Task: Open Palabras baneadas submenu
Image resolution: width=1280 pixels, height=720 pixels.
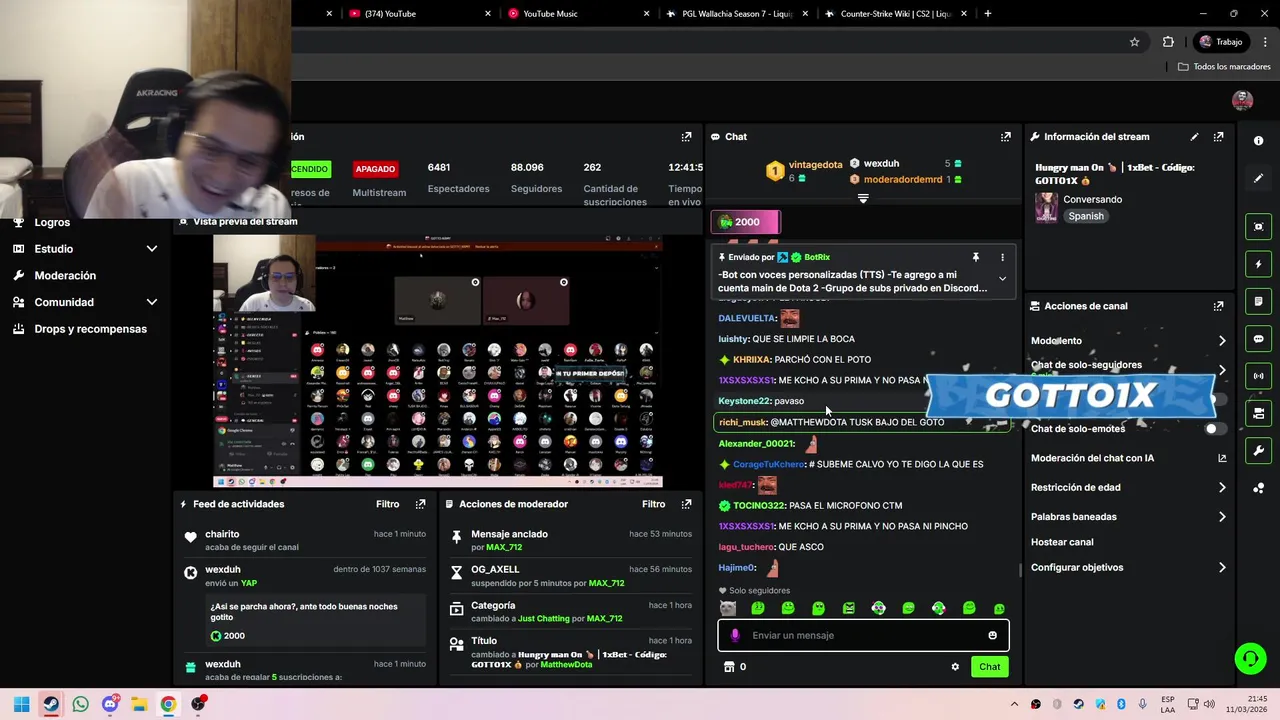Action: 1221,517
